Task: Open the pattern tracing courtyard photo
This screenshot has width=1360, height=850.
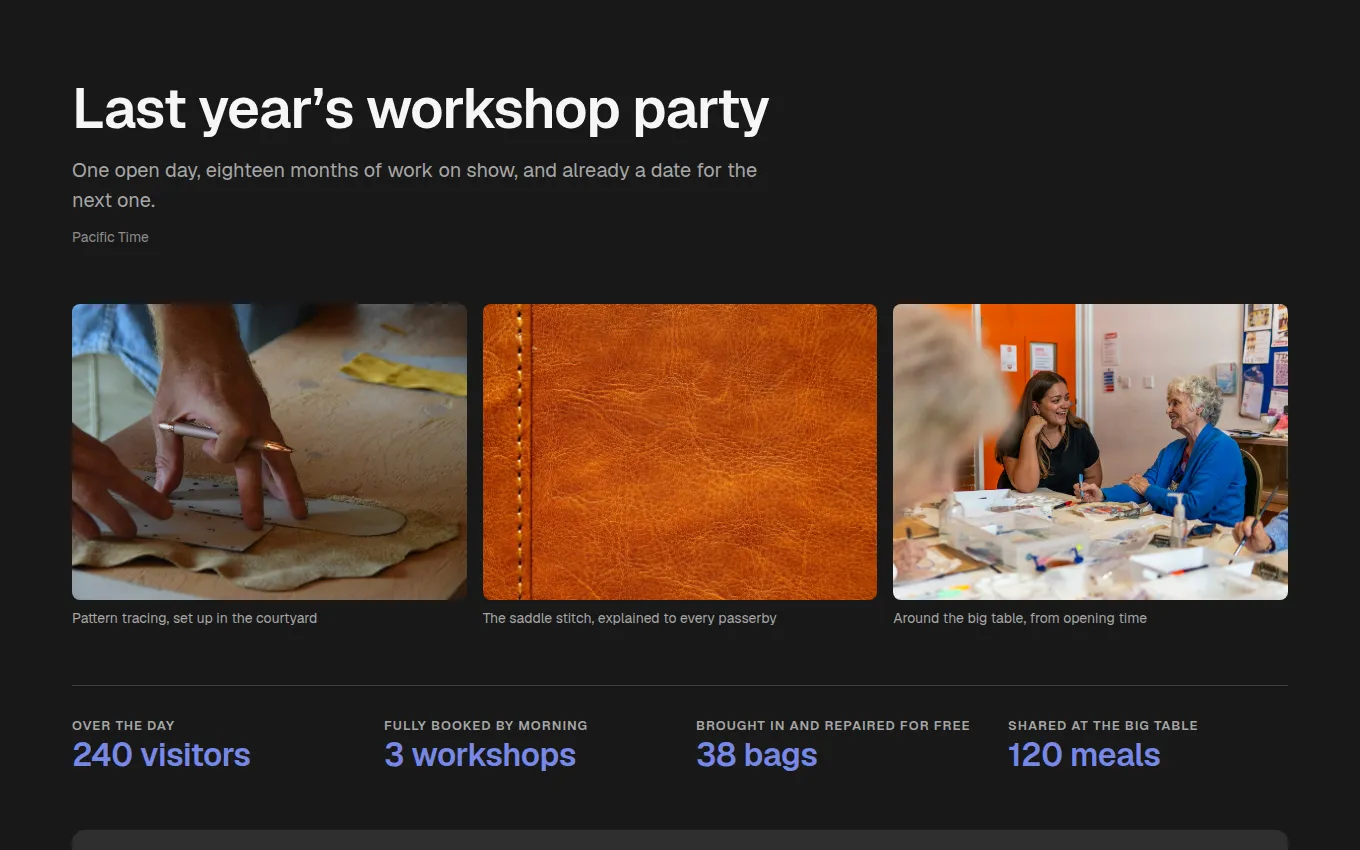Action: pos(269,452)
